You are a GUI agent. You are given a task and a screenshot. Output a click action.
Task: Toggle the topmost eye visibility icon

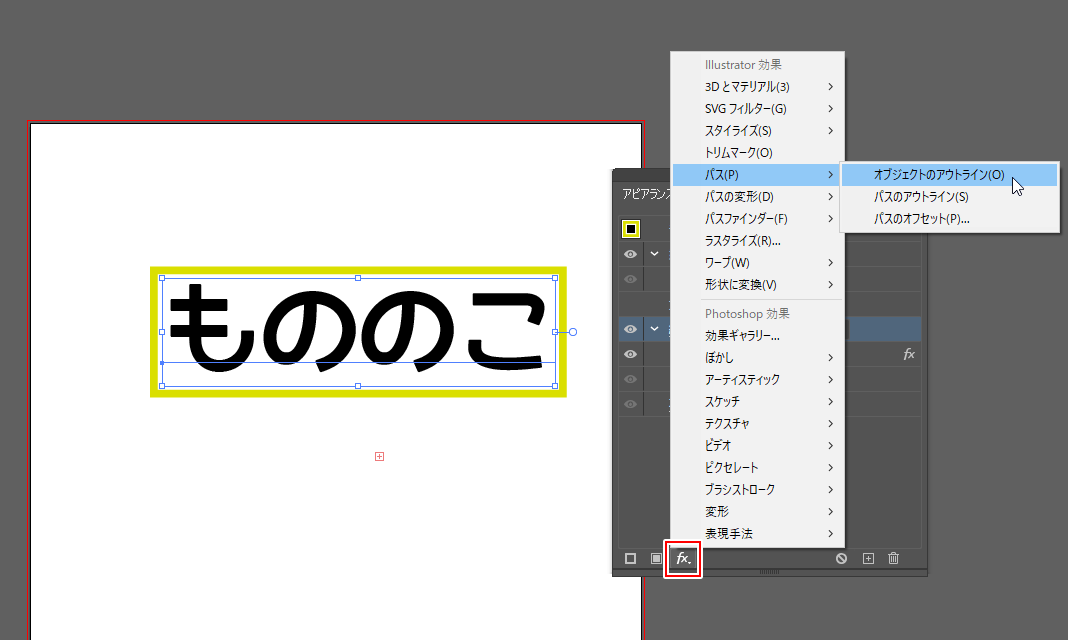pyautogui.click(x=631, y=255)
